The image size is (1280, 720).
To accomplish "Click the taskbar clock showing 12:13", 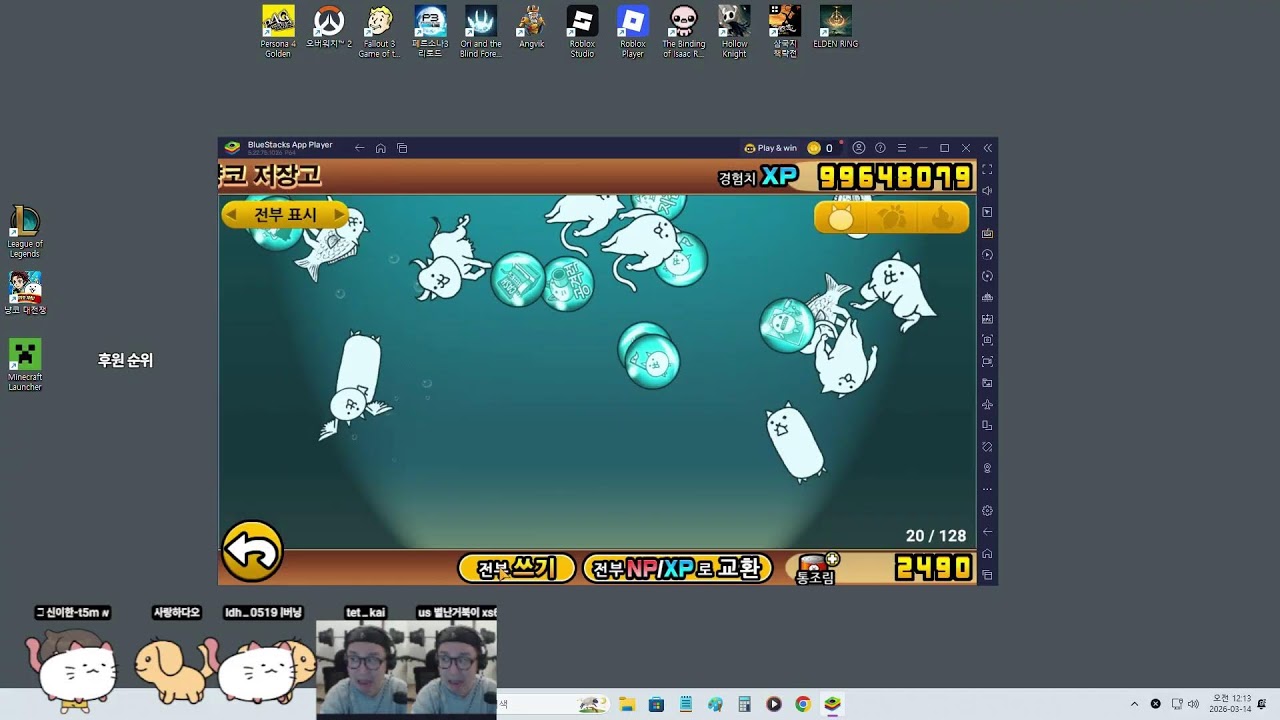I will (x=1231, y=704).
